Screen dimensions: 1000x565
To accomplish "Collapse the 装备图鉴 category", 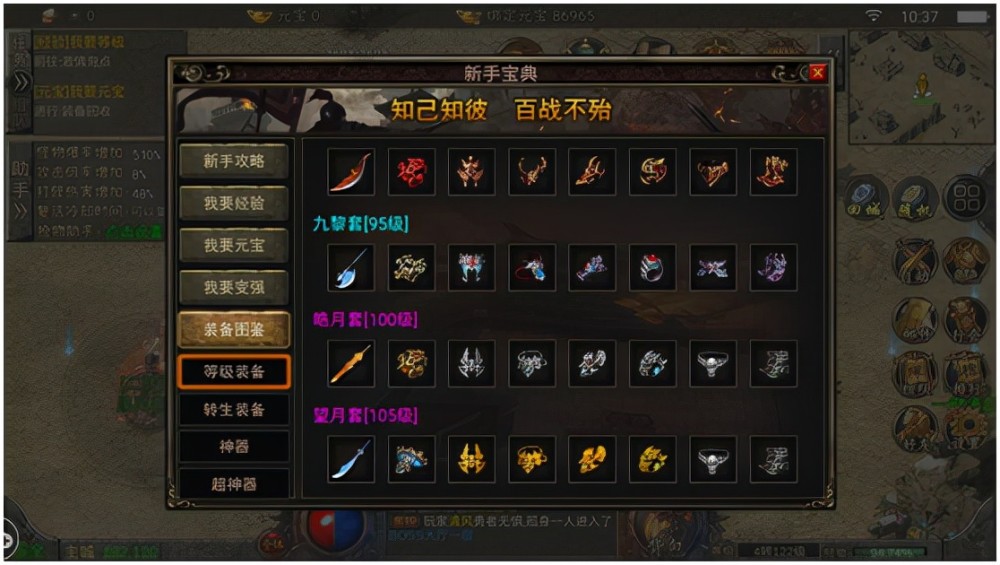I will point(234,329).
